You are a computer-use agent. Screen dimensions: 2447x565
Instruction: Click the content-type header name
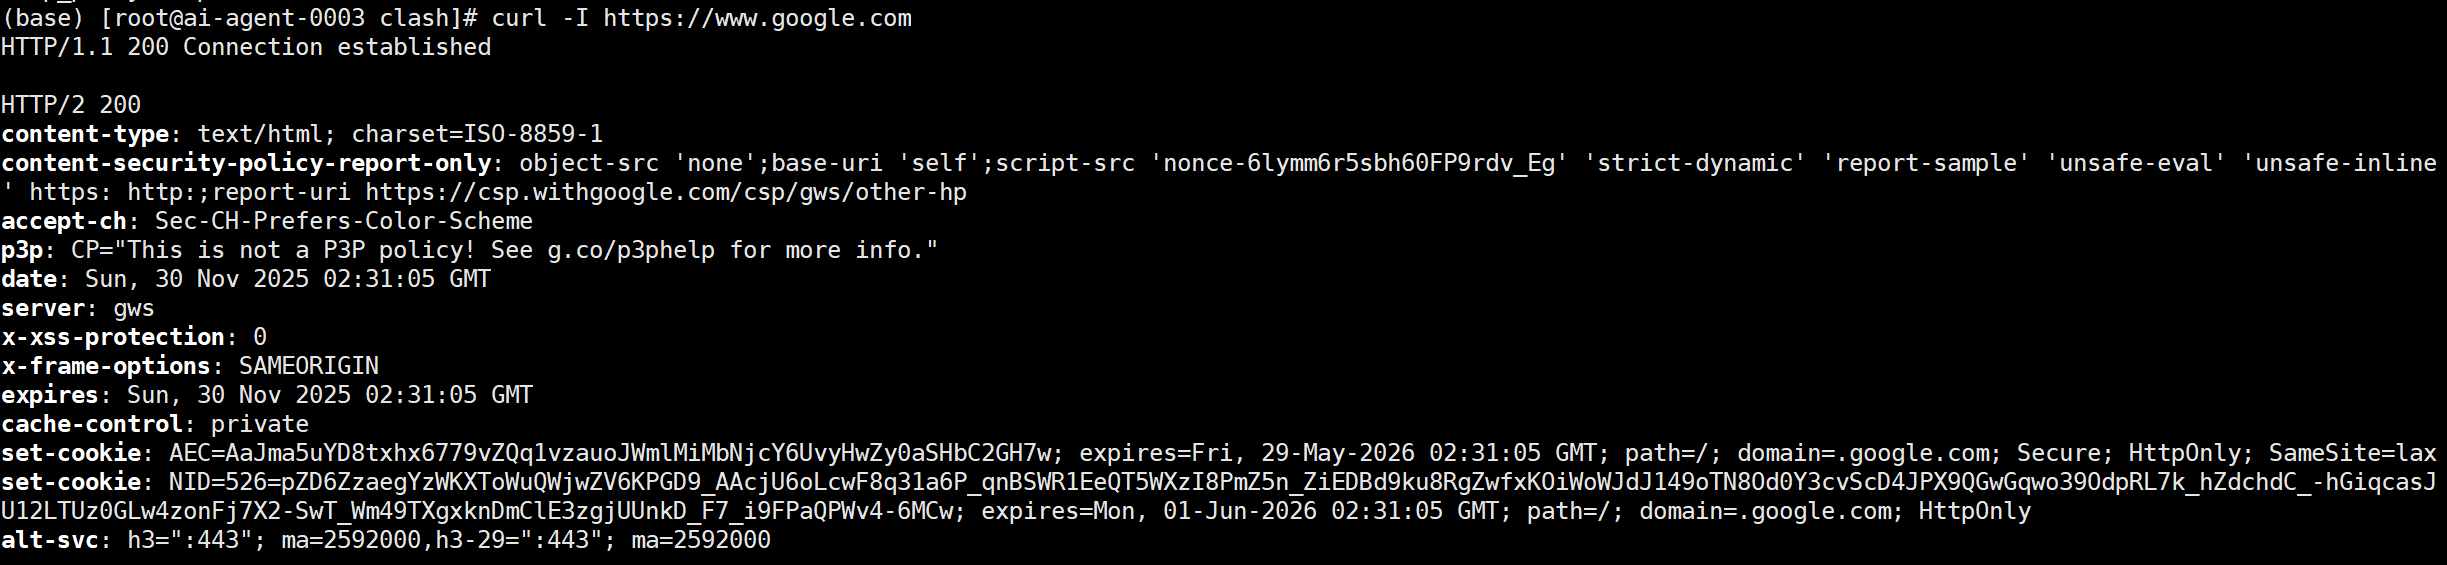(x=85, y=134)
